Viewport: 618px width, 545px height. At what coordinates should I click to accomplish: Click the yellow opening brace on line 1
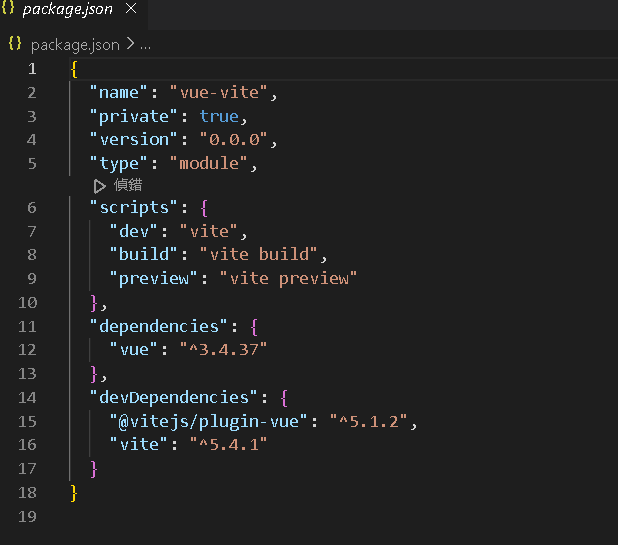74,69
